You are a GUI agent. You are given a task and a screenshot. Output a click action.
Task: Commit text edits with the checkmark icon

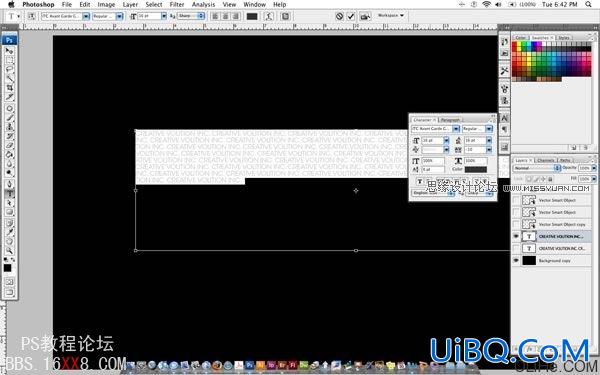(x=351, y=16)
